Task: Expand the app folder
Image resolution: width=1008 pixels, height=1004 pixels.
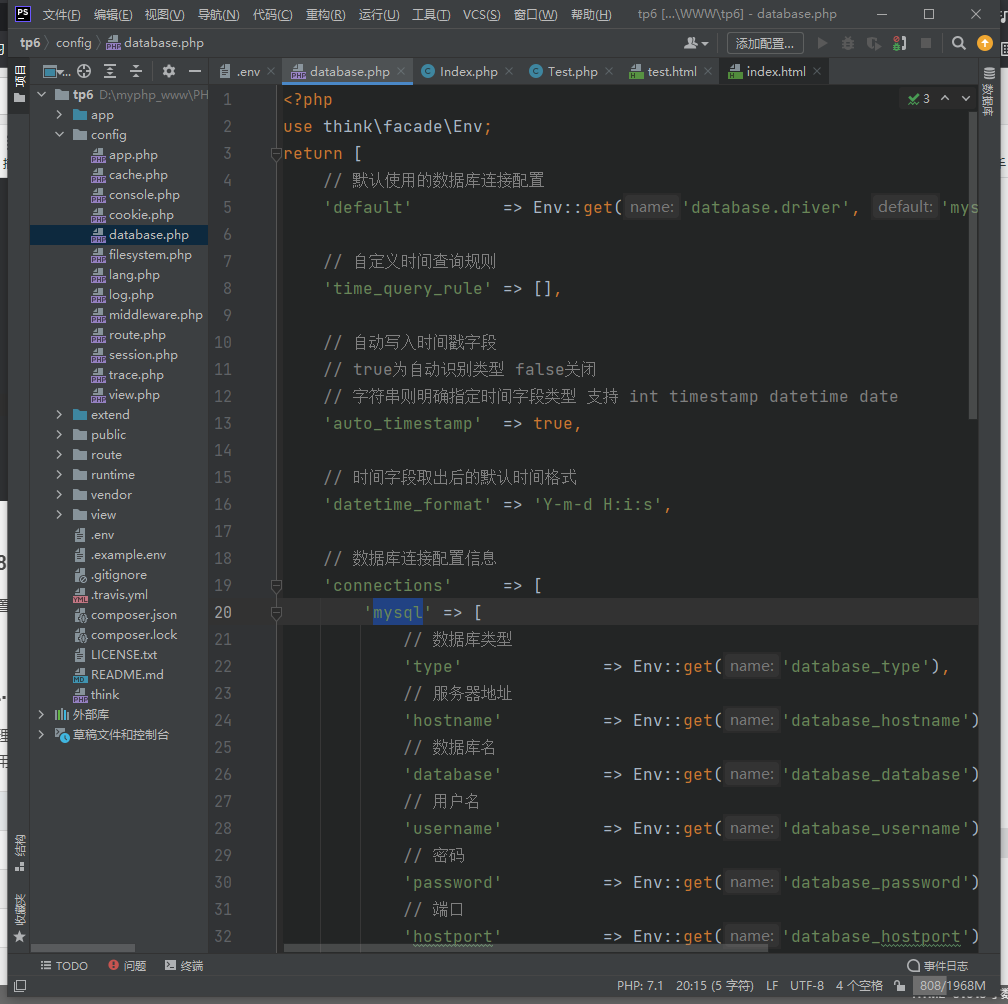Action: tap(60, 114)
